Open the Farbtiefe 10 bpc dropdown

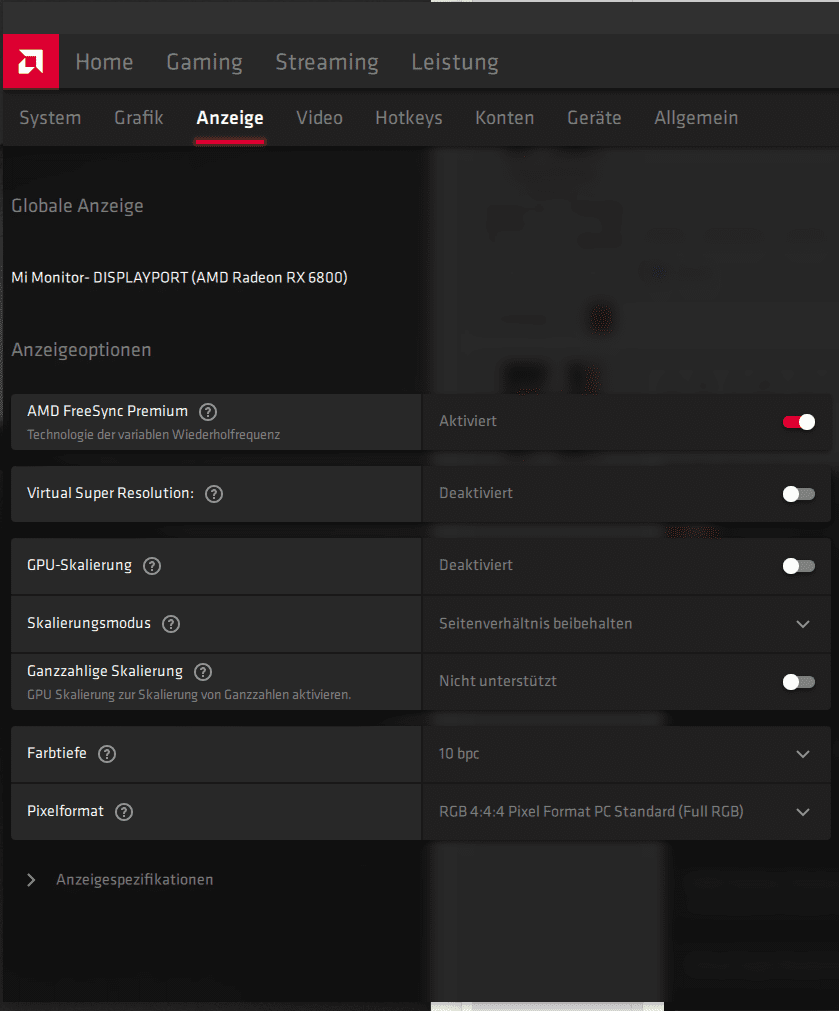pyautogui.click(x=626, y=754)
